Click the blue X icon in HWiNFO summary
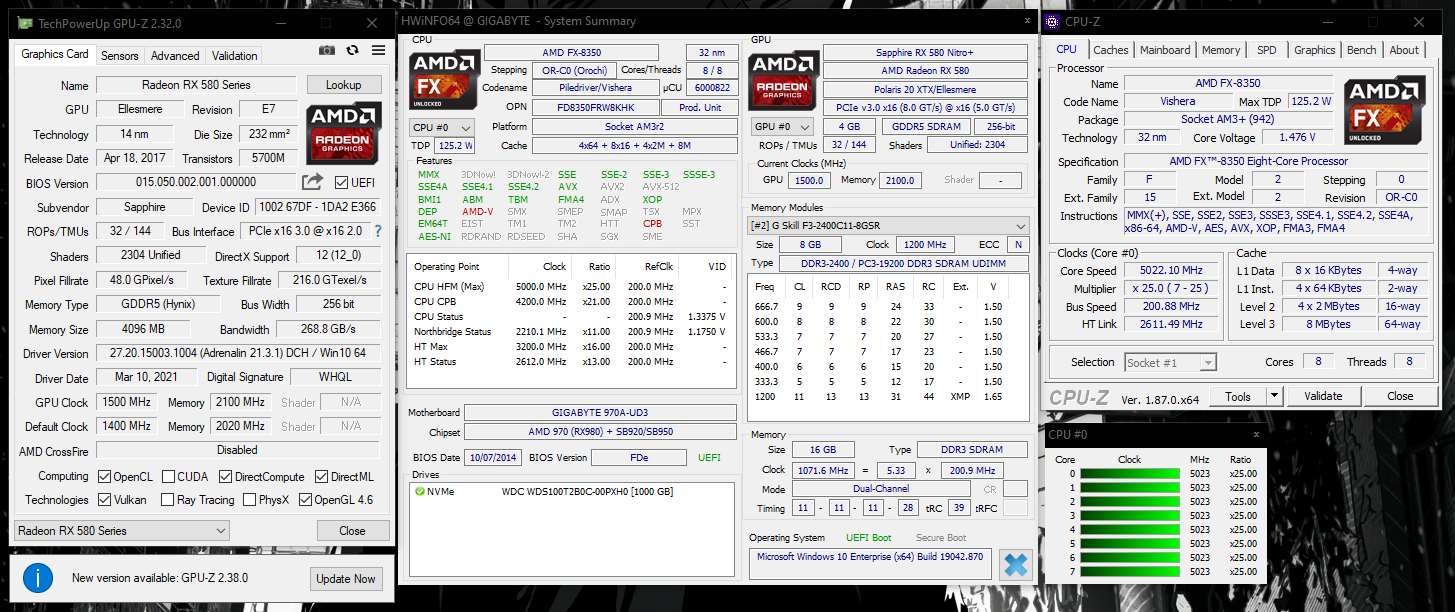The width and height of the screenshot is (1455, 612). (x=1015, y=565)
